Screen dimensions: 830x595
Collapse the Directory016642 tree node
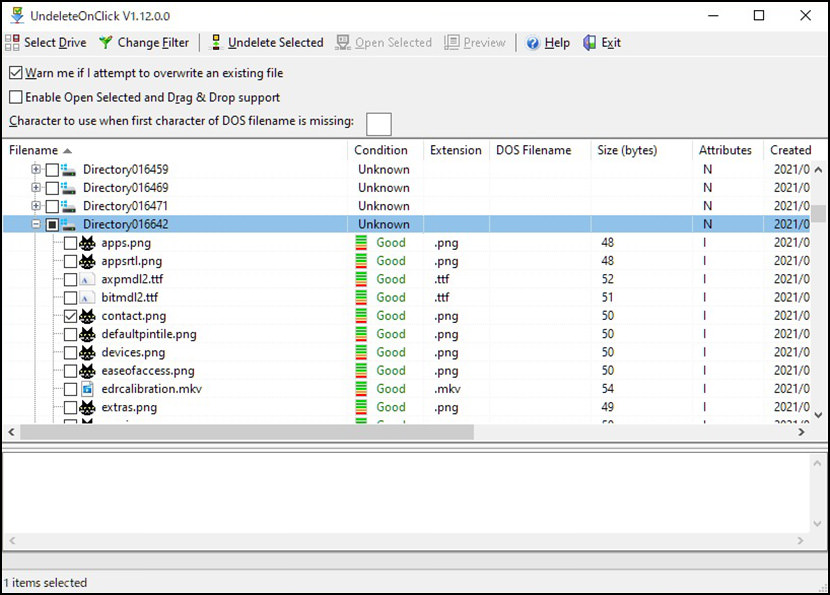[x=35, y=224]
